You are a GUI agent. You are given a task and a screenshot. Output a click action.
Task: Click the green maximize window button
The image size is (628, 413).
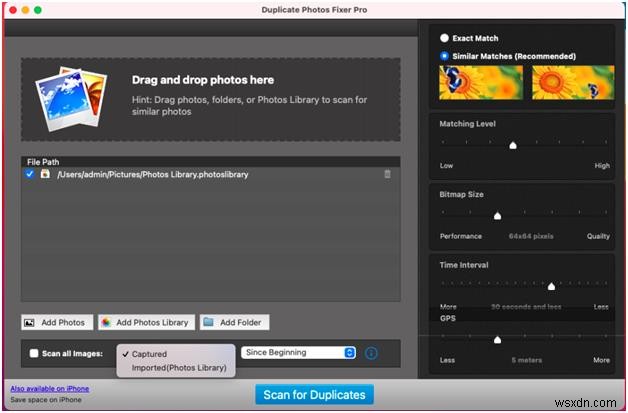pyautogui.click(x=38, y=10)
